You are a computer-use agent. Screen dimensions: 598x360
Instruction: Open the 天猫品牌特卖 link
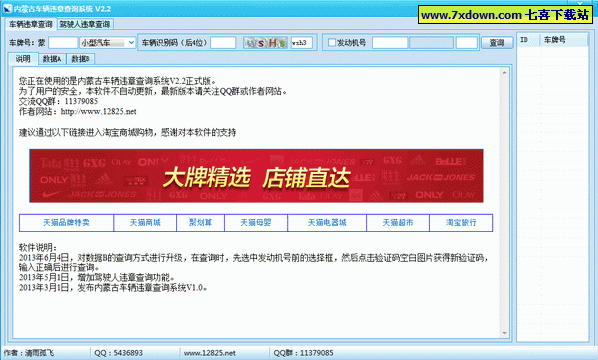(x=66, y=223)
